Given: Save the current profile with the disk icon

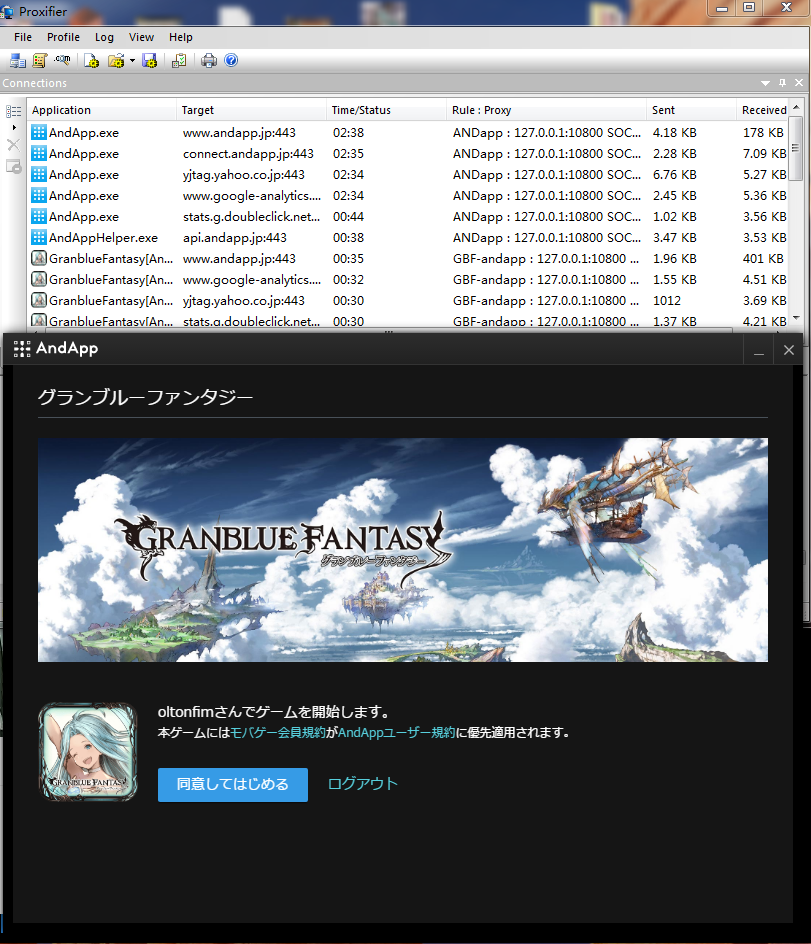Looking at the screenshot, I should pos(149,61).
